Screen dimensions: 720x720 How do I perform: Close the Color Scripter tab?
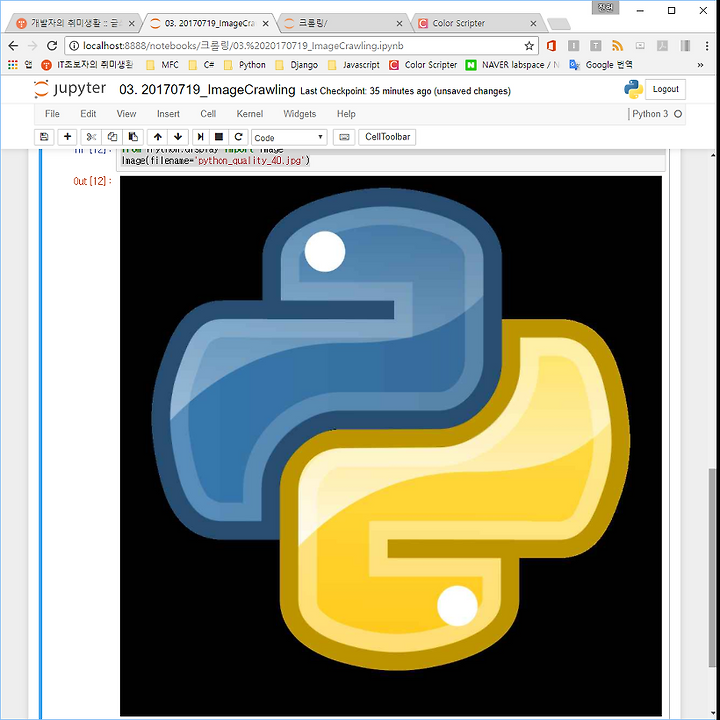pos(533,23)
